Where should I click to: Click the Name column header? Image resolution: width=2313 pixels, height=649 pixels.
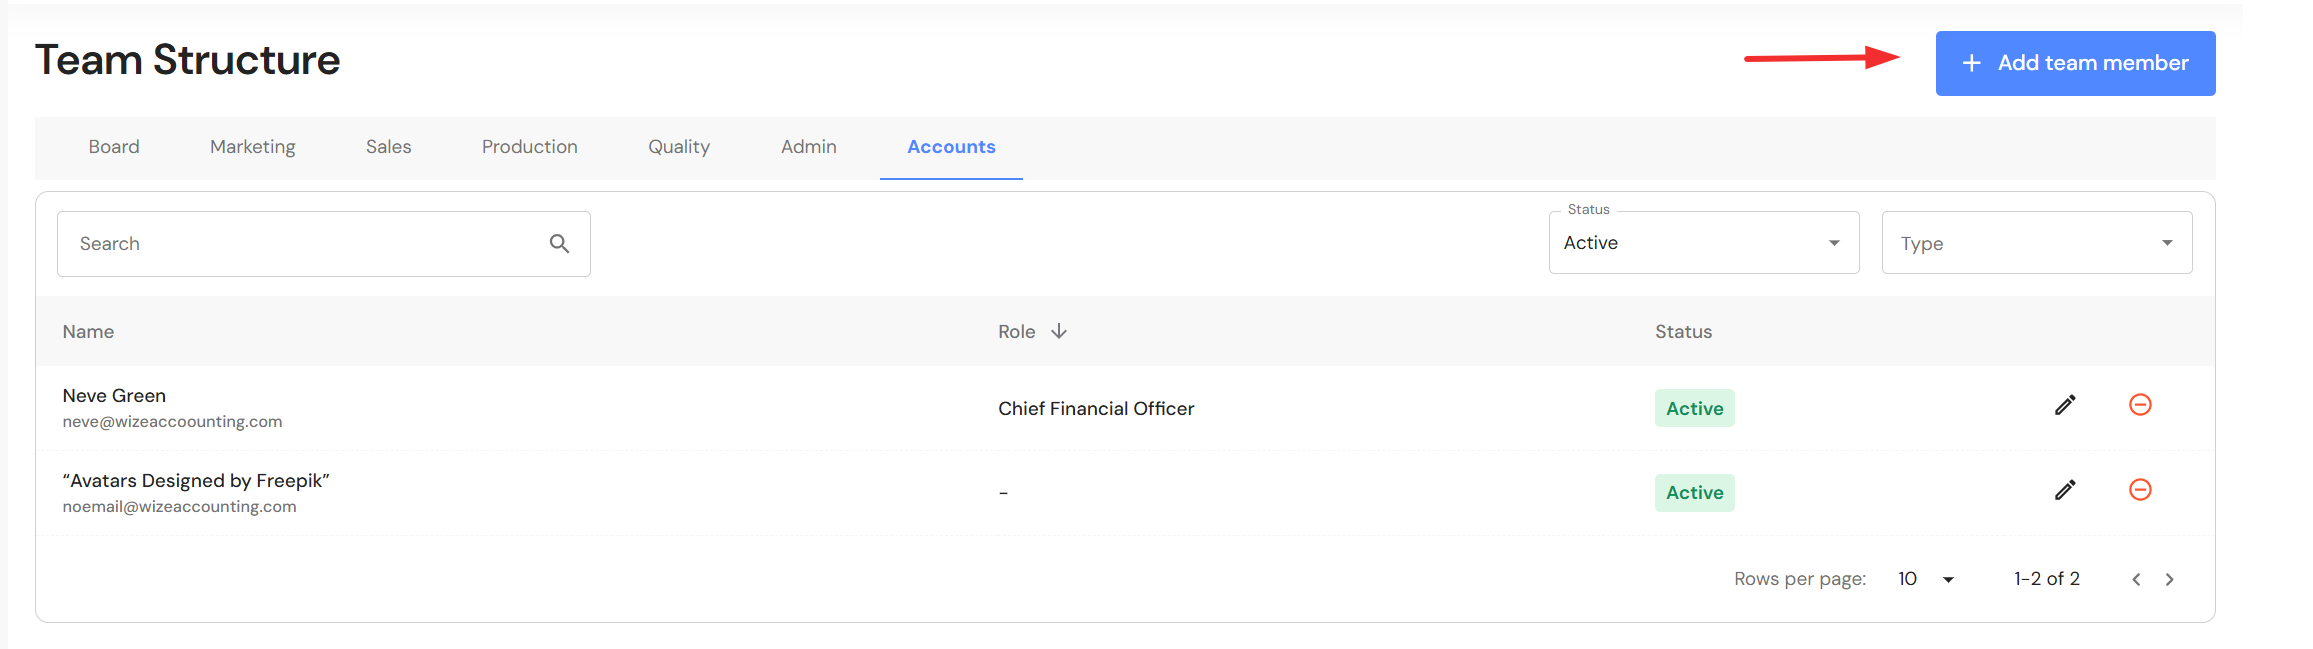pyautogui.click(x=88, y=332)
